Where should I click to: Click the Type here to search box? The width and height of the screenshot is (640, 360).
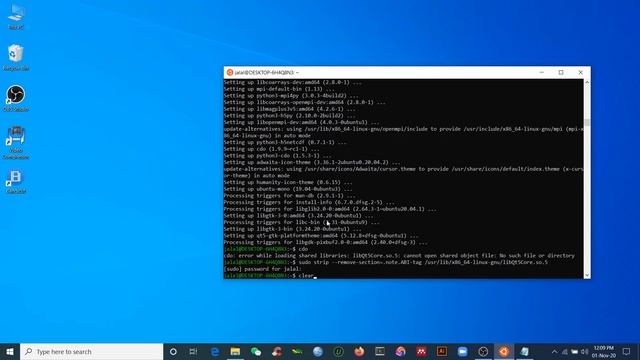tap(91, 351)
